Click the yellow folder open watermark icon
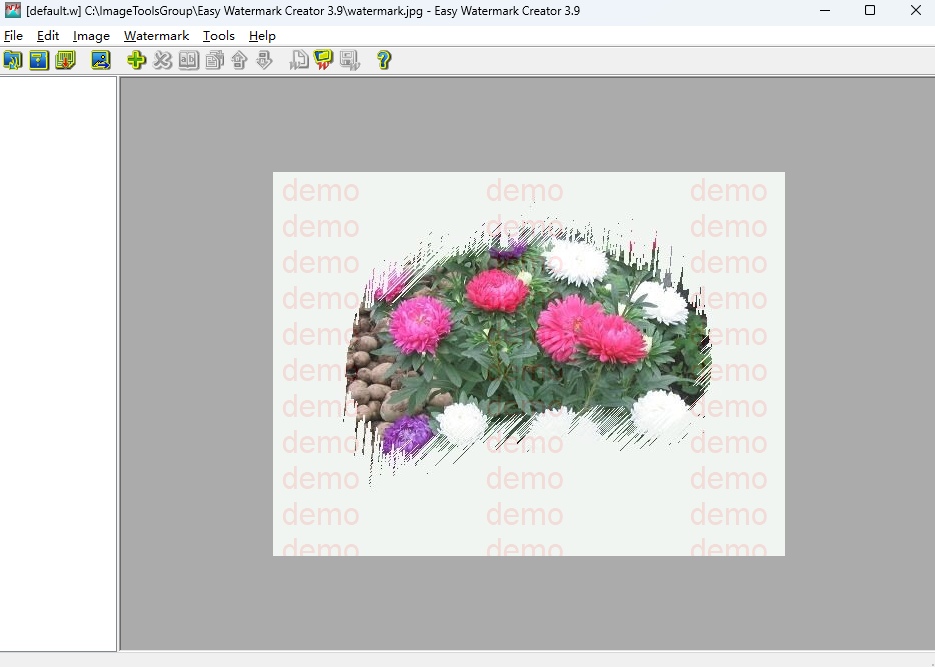Image resolution: width=935 pixels, height=667 pixels. [x=324, y=60]
